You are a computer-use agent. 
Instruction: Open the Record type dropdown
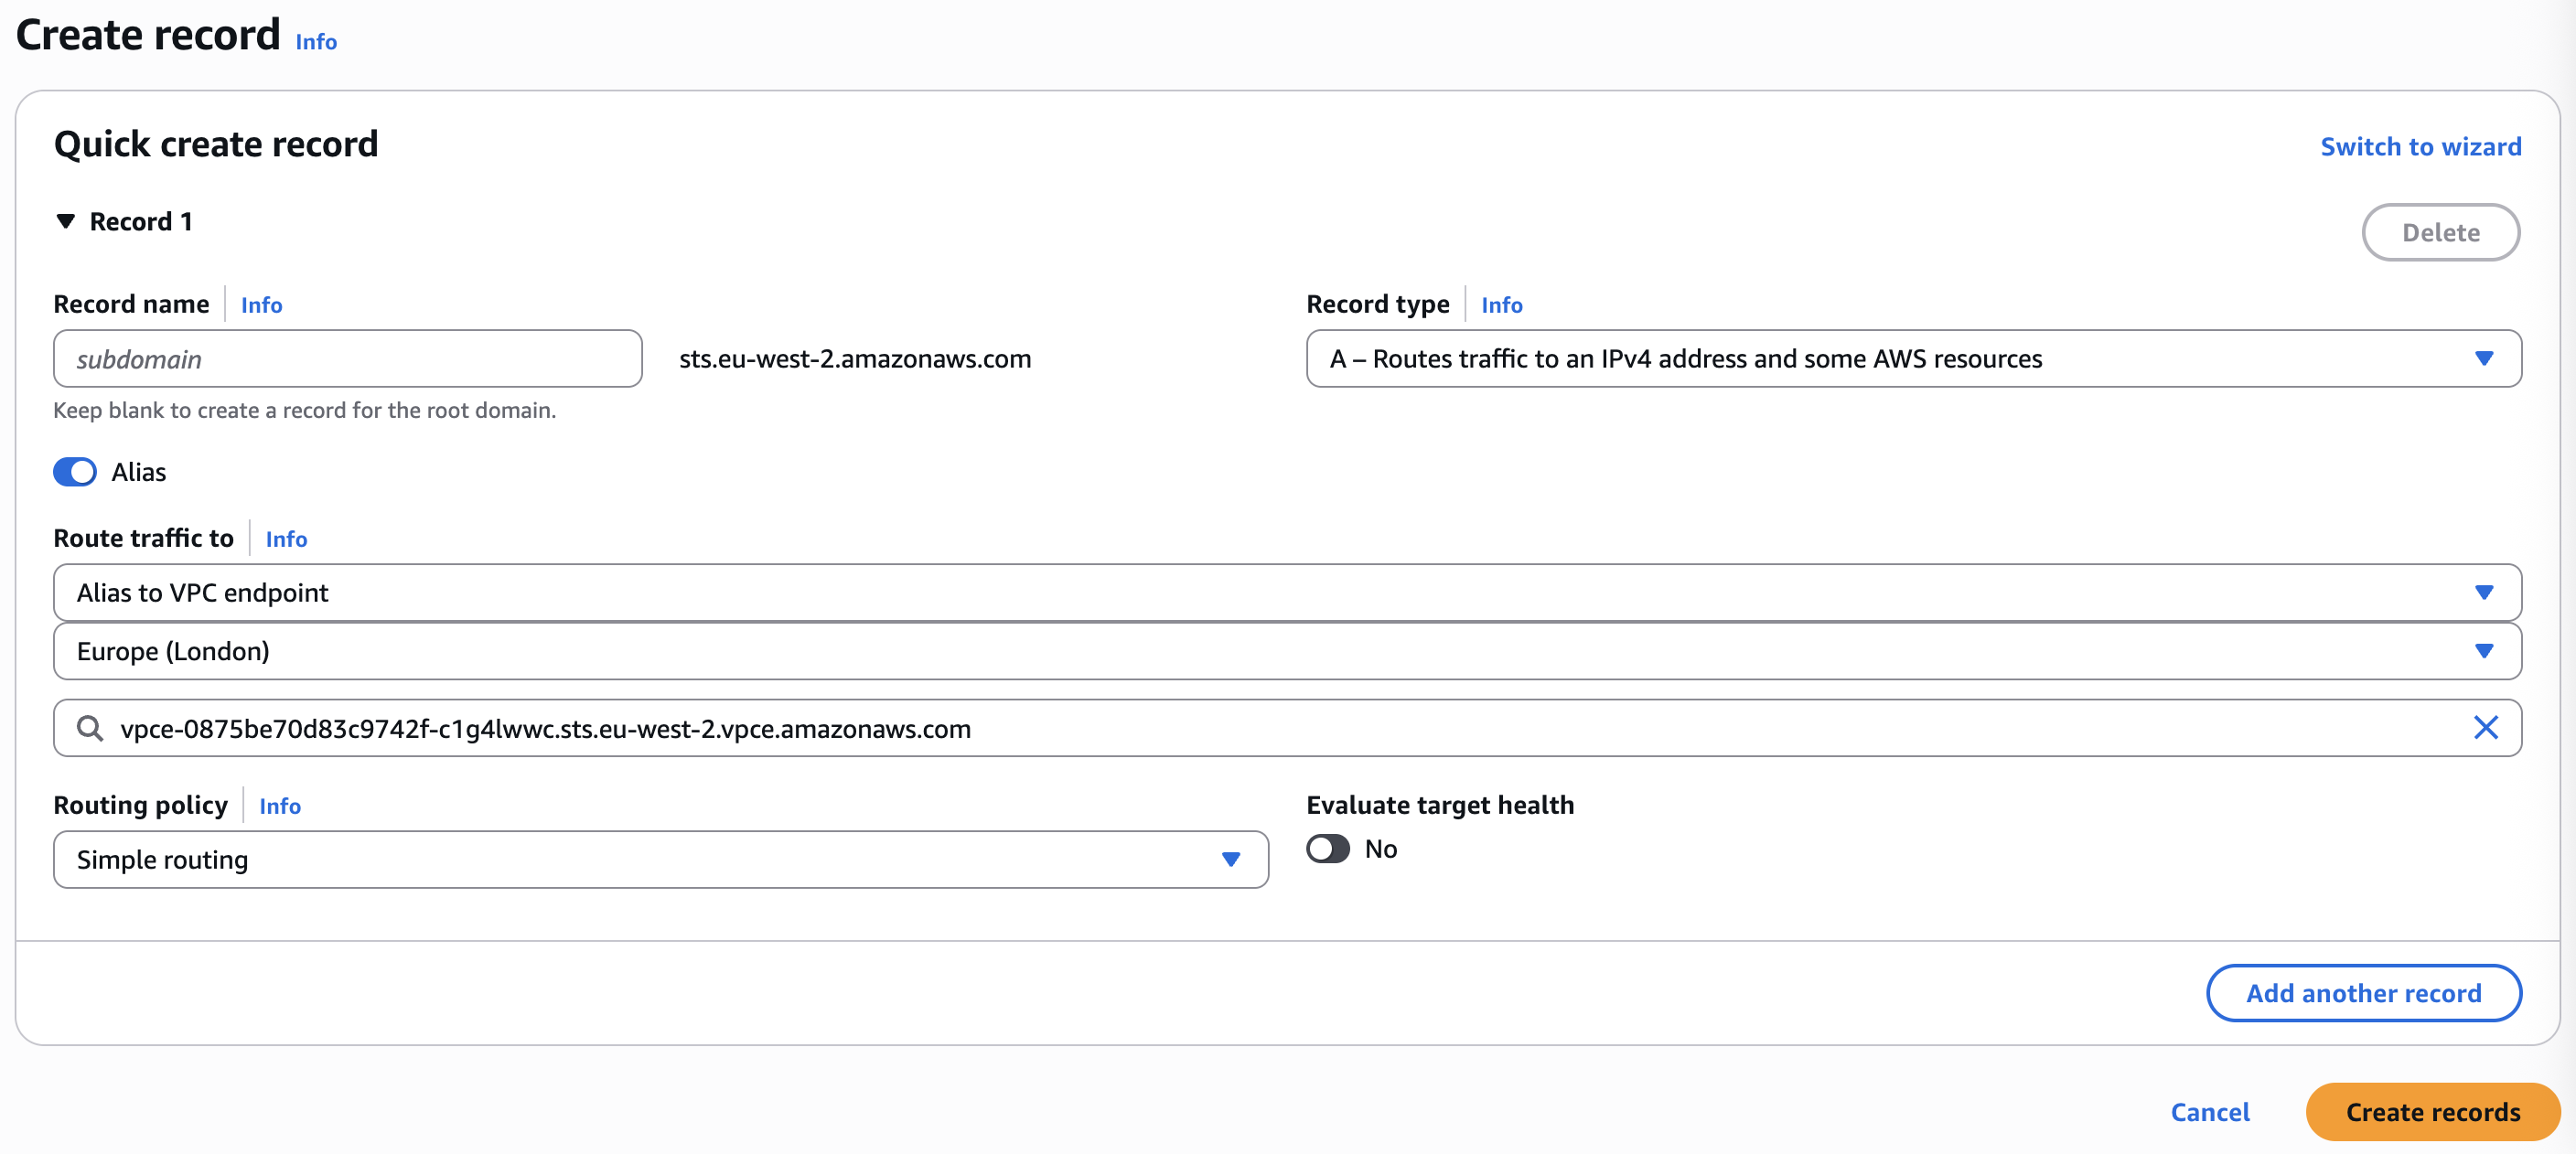pyautogui.click(x=1913, y=359)
